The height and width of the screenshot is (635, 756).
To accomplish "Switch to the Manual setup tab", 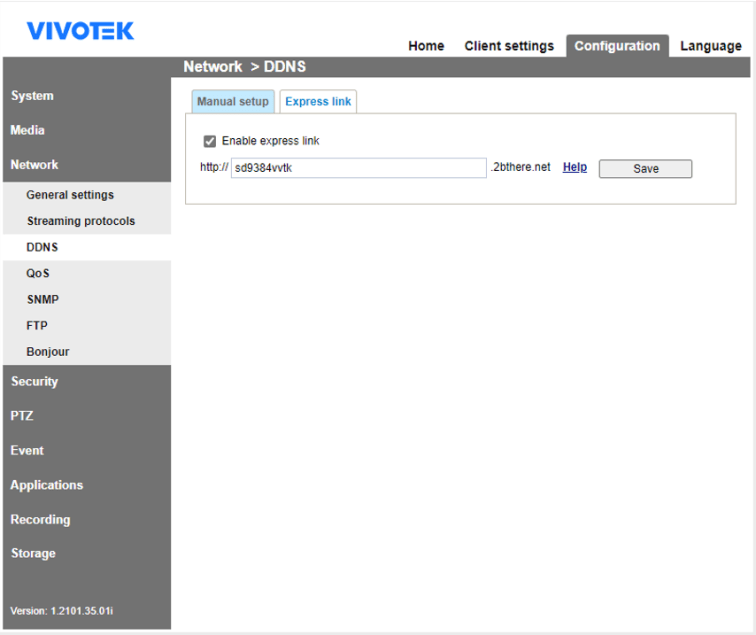I will (x=233, y=102).
